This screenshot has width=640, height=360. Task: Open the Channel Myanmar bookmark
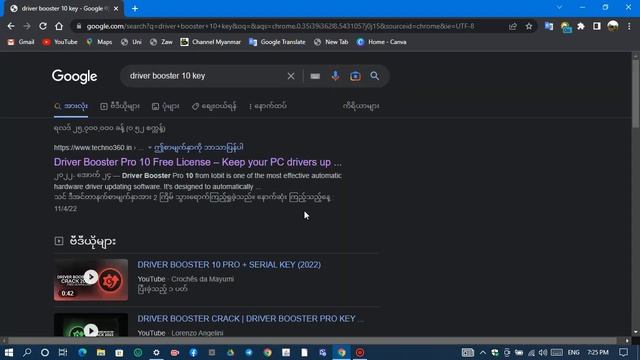tap(211, 42)
